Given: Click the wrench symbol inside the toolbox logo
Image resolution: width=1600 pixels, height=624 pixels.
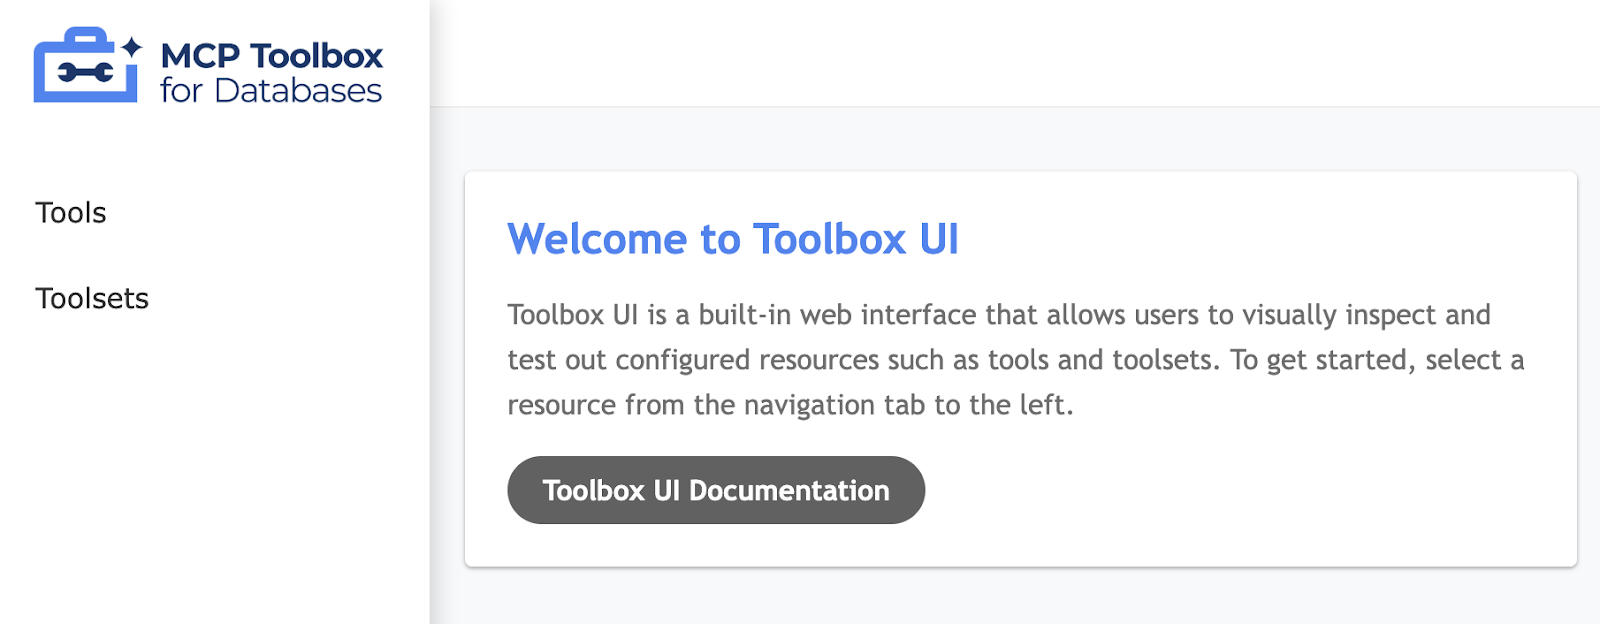Looking at the screenshot, I should [85, 72].
